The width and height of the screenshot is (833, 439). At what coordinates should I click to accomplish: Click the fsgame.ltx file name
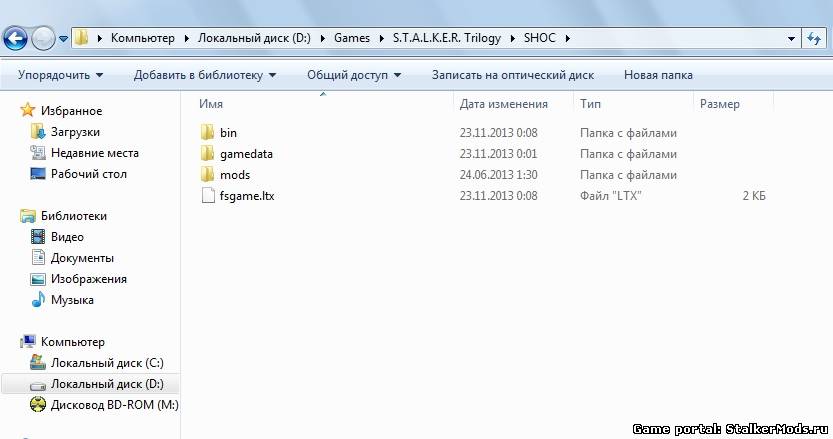coord(247,196)
